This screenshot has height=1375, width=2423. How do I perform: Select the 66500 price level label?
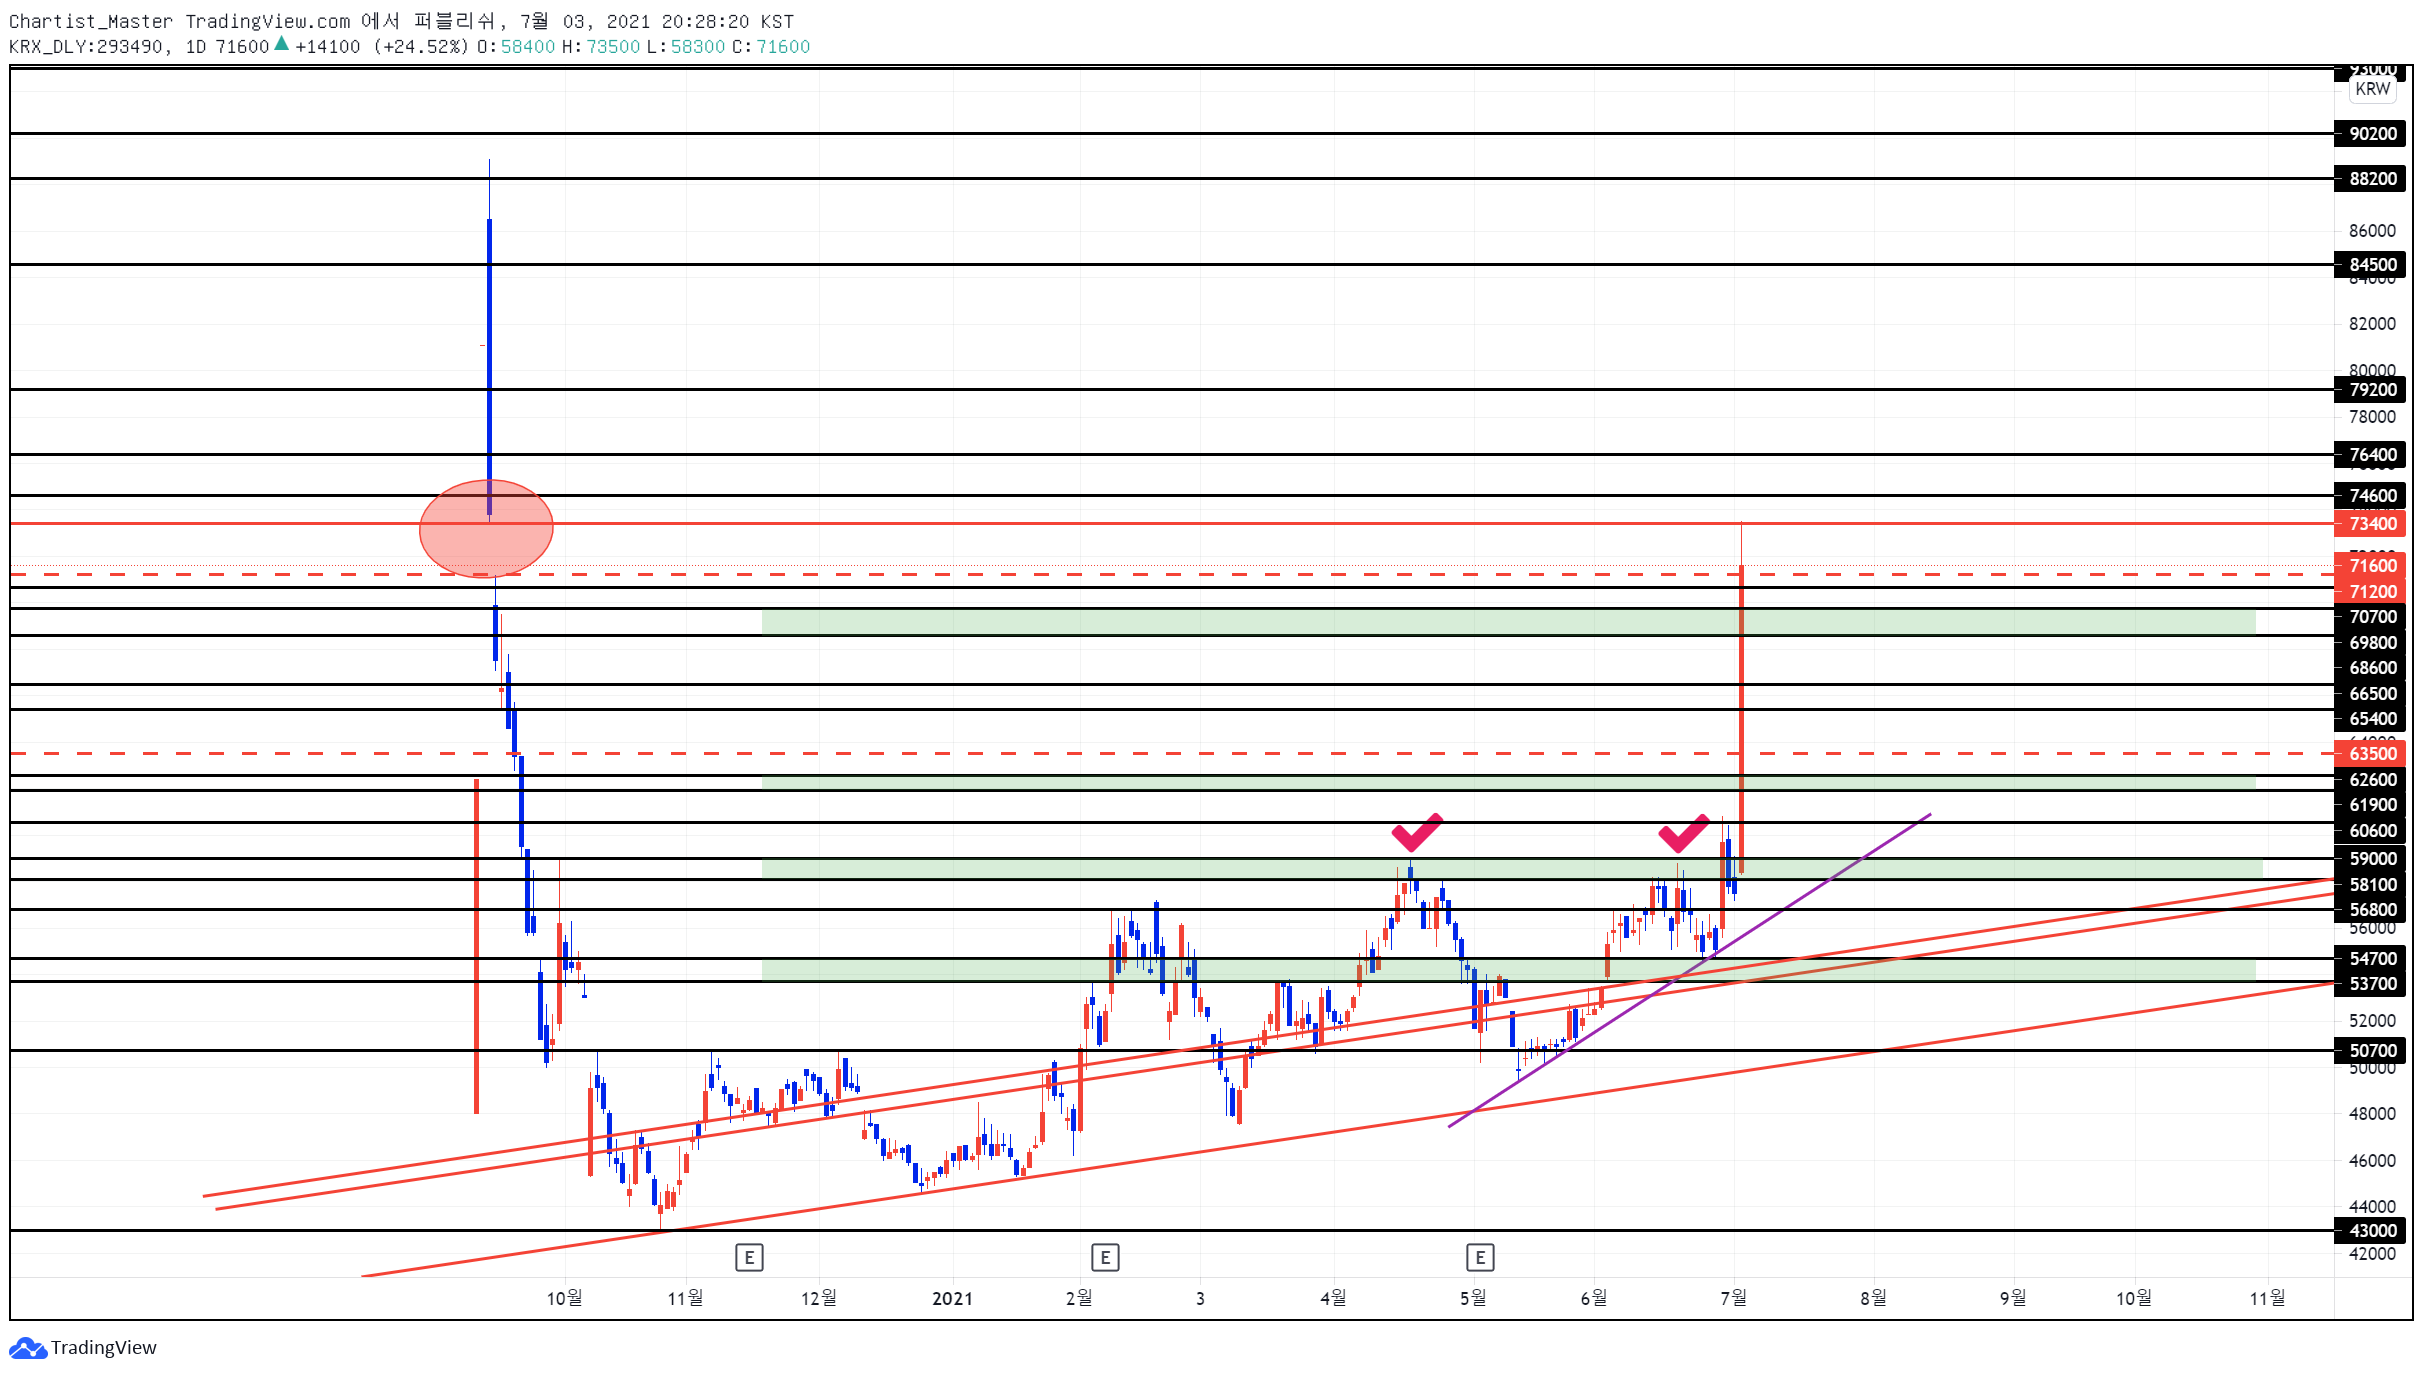[x=2369, y=693]
